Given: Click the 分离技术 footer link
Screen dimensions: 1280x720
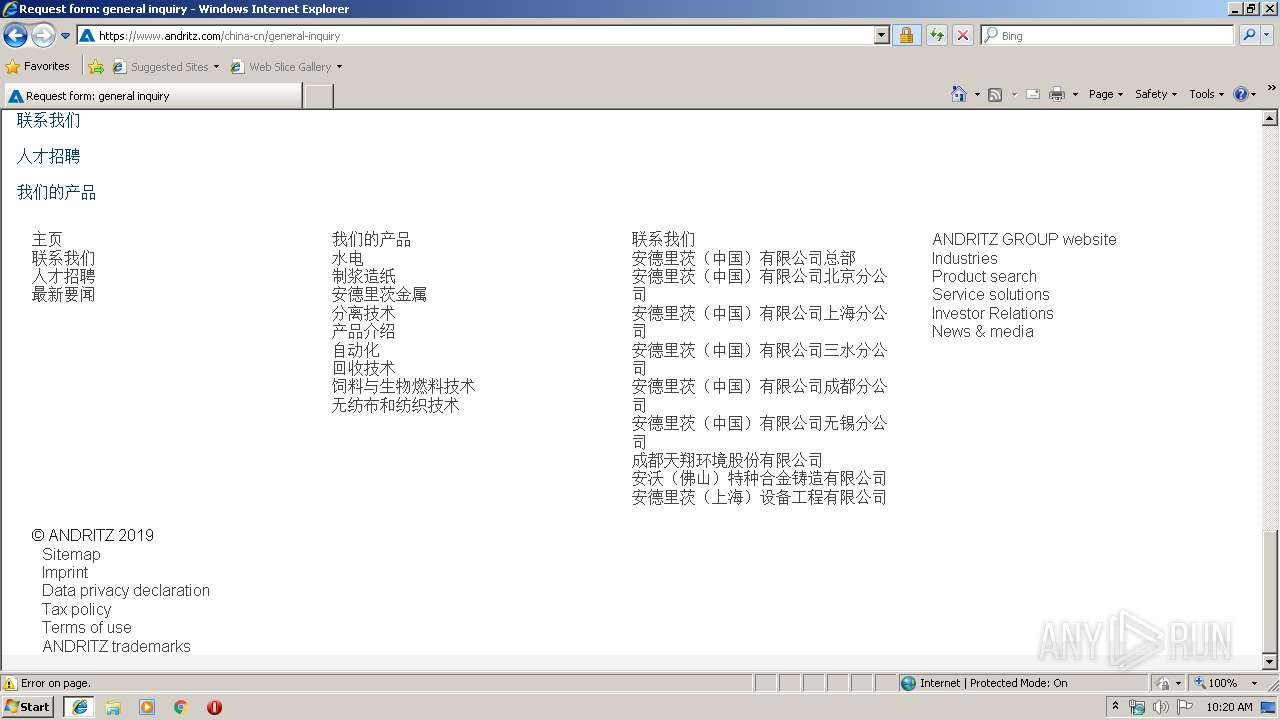Looking at the screenshot, I should pos(363,313).
